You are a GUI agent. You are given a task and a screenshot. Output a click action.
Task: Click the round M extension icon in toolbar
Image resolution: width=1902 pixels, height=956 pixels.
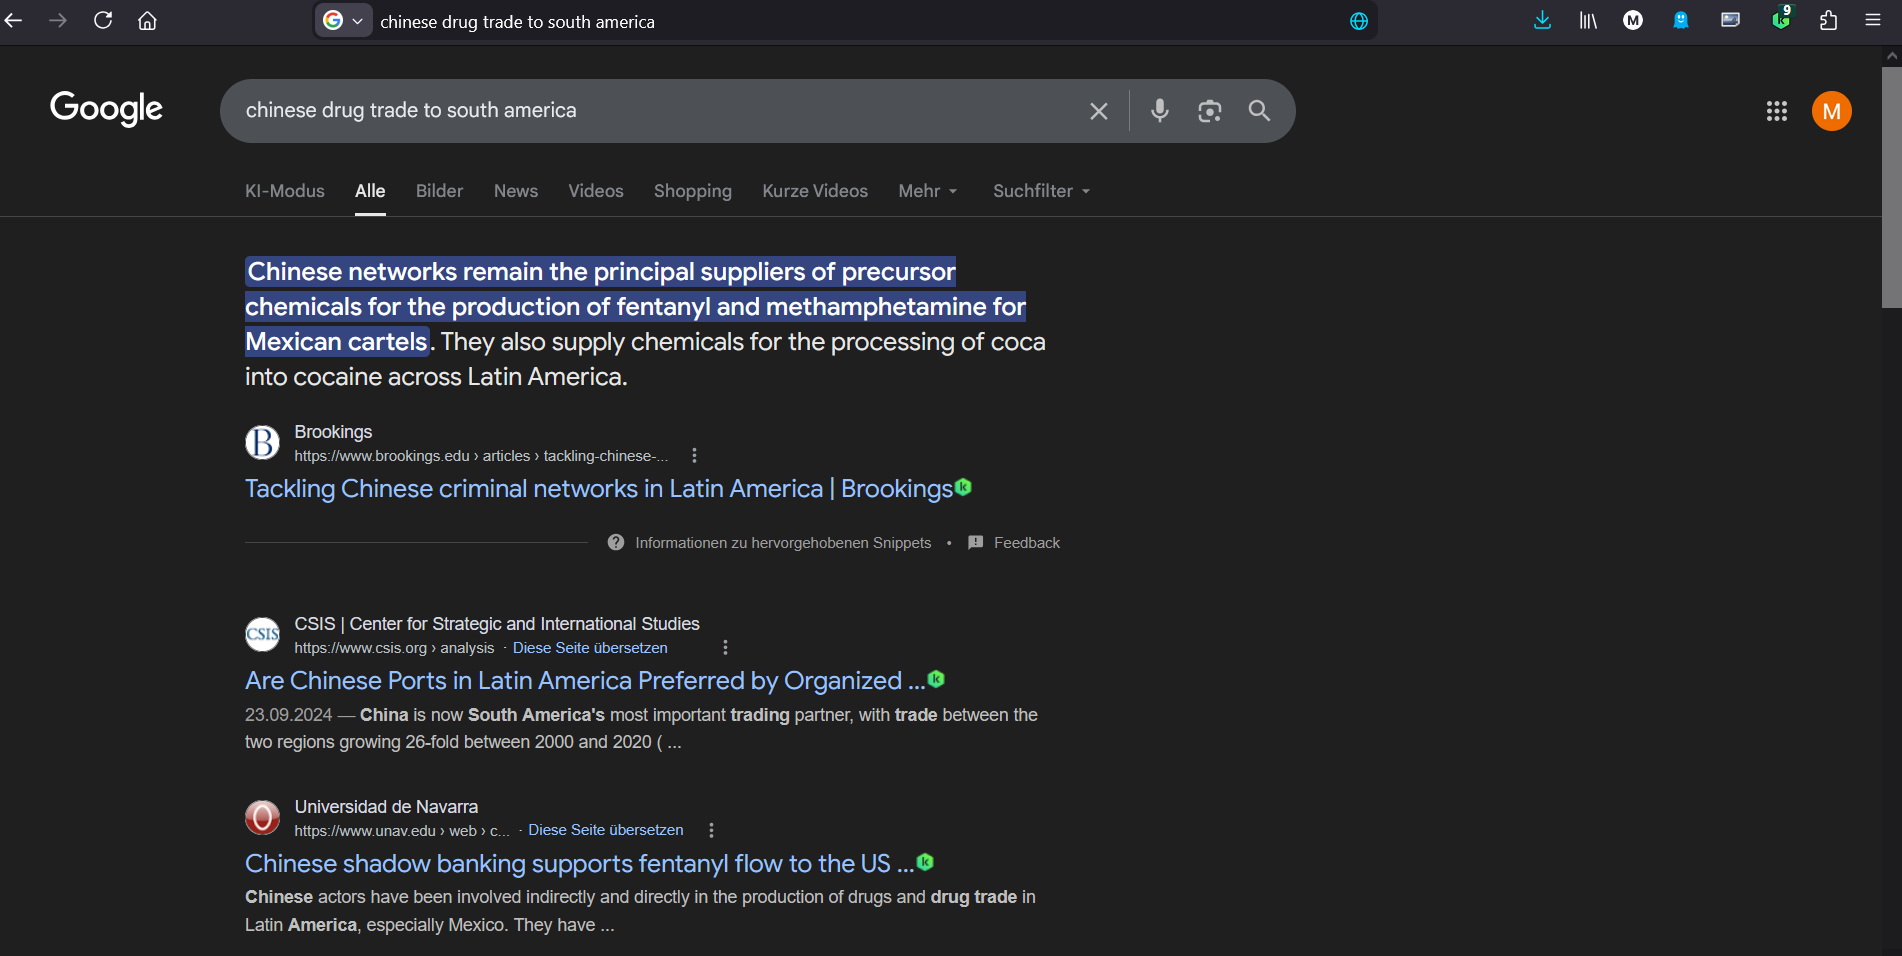[1633, 21]
